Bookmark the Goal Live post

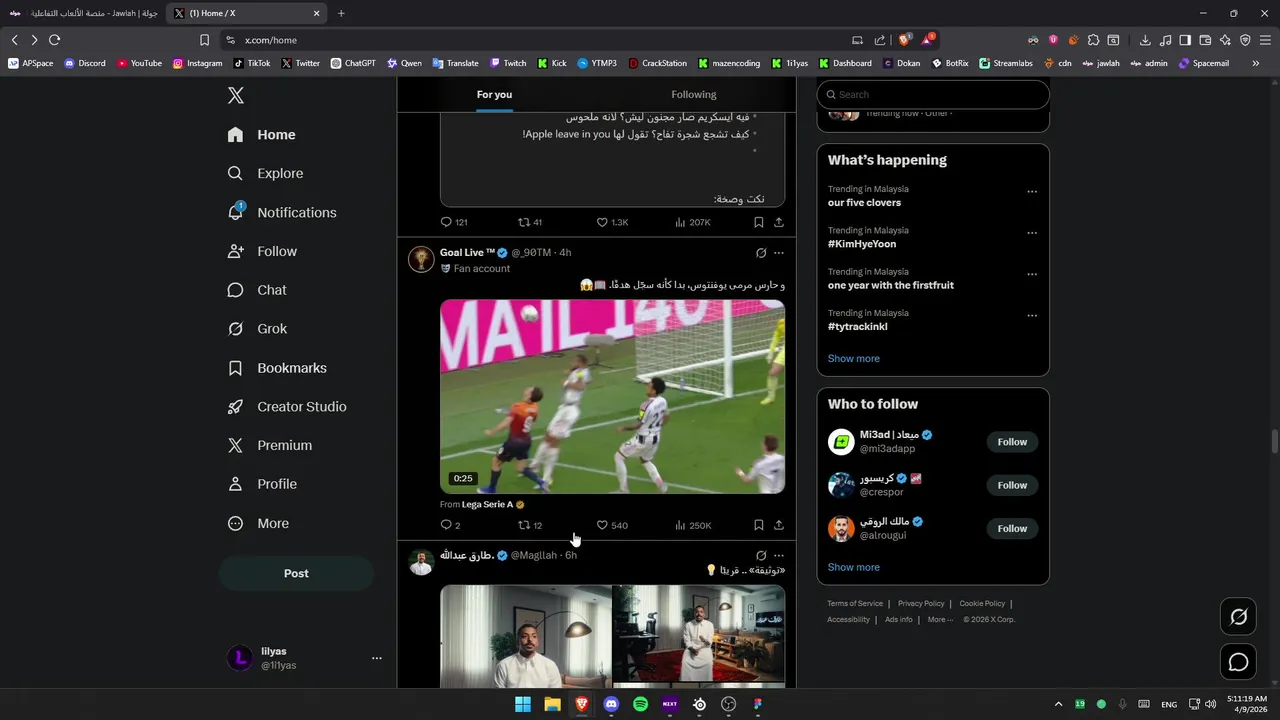click(x=759, y=525)
